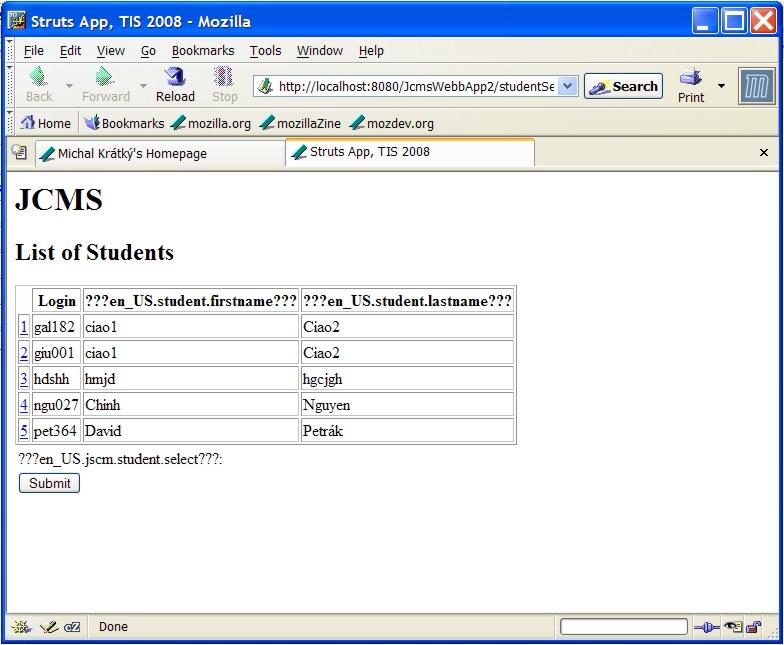Open student link number 5
Viewport: 784px width, 645px height.
[24, 430]
